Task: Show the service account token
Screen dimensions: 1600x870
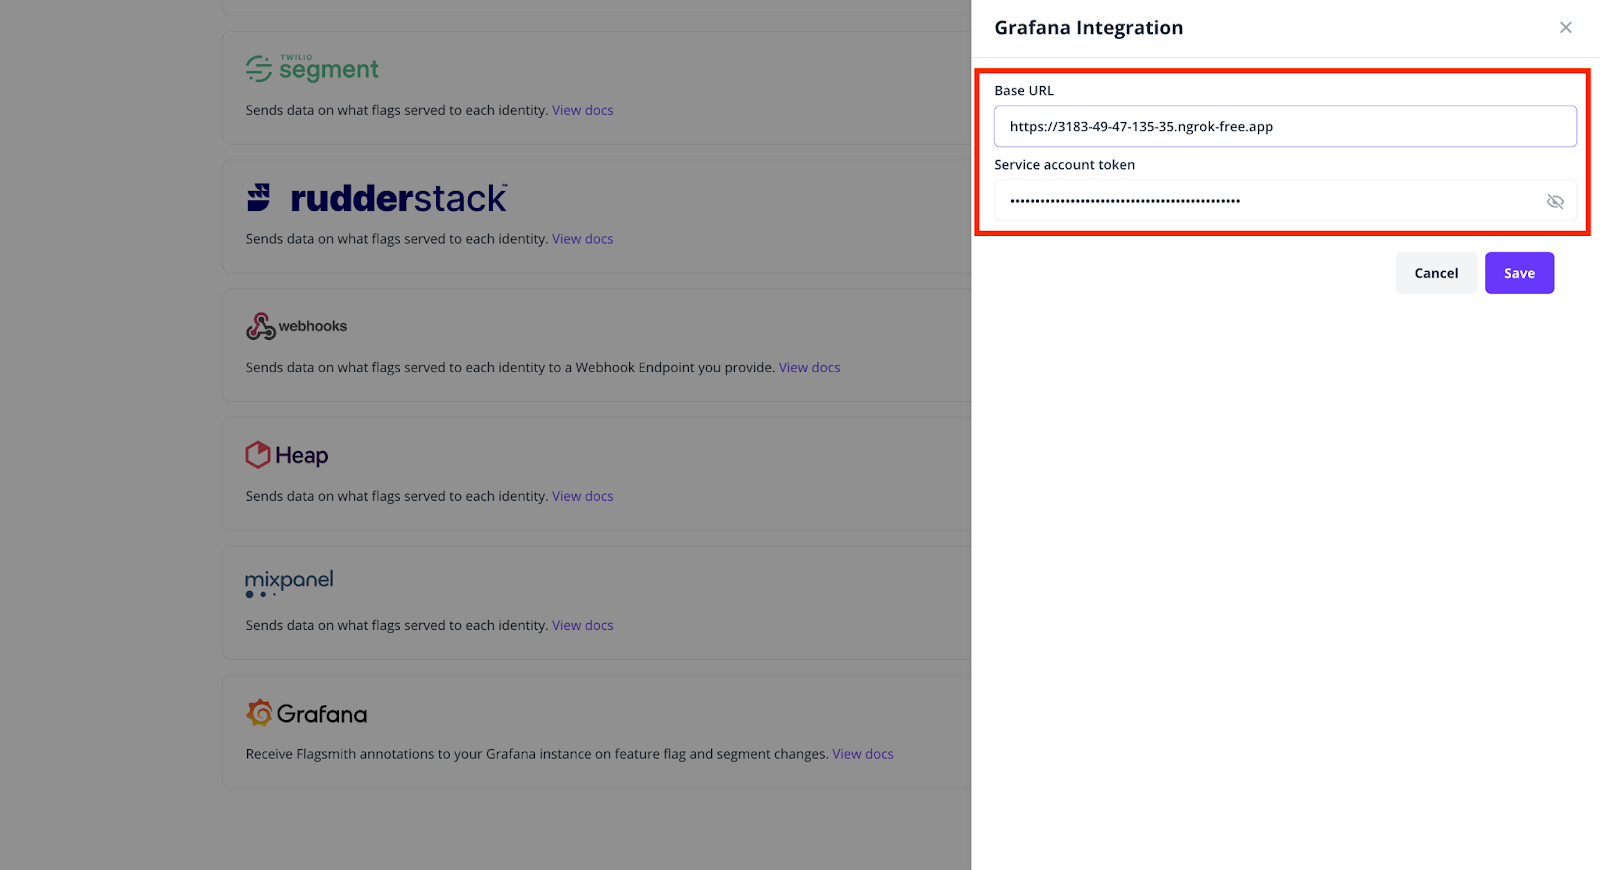Action: coord(1555,201)
